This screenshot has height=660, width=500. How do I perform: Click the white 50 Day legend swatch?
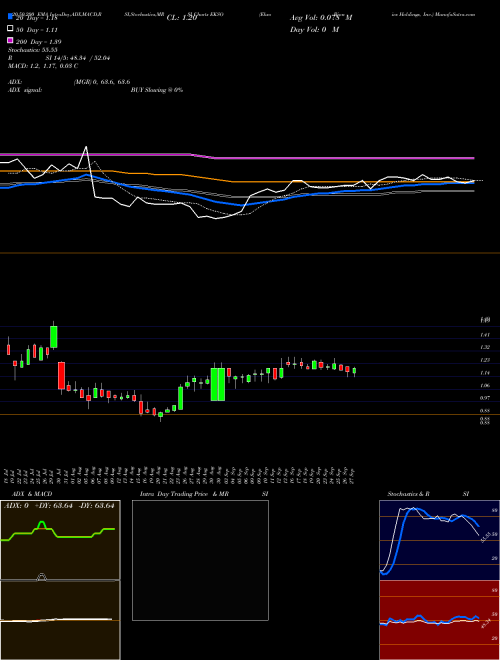pyautogui.click(x=11, y=29)
